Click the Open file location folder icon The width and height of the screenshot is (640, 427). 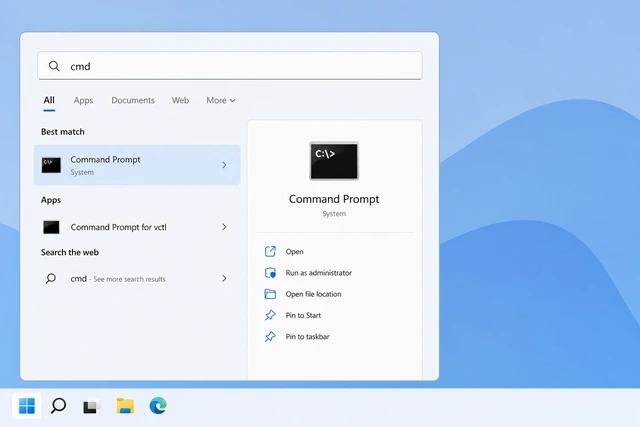point(270,294)
